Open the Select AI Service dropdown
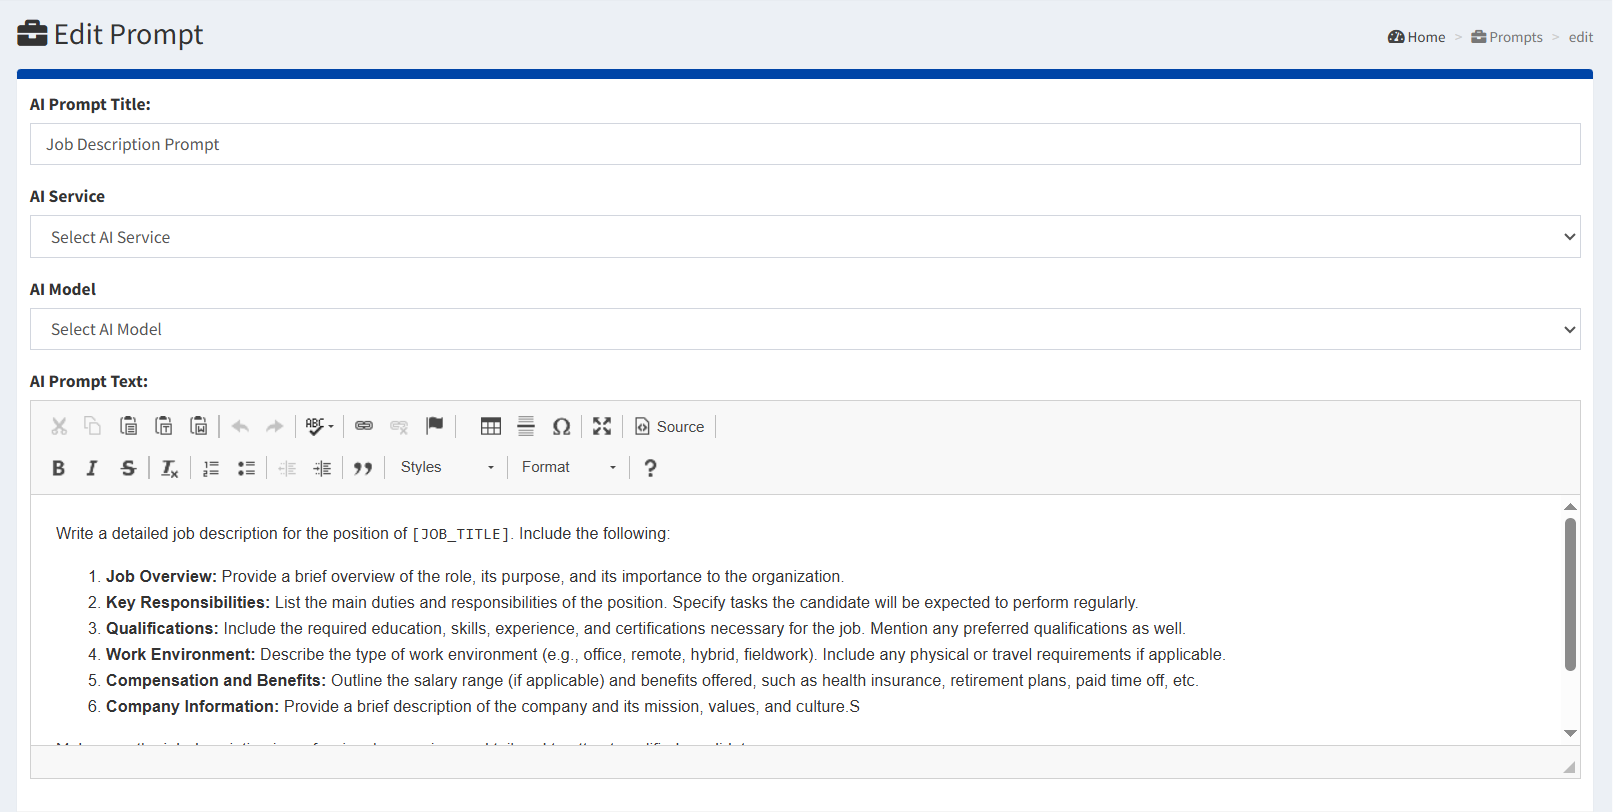1613x812 pixels. point(804,237)
